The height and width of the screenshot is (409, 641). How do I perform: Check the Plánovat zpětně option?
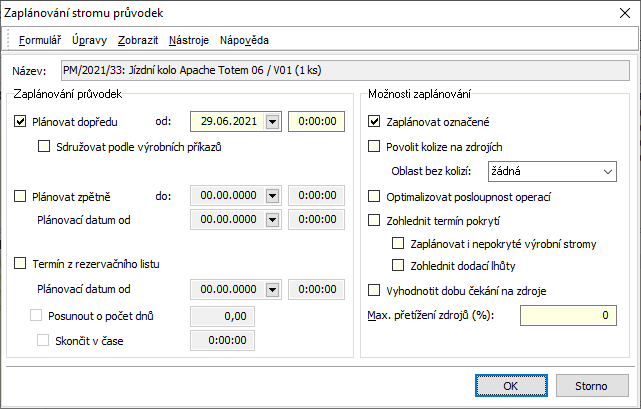click(x=22, y=196)
